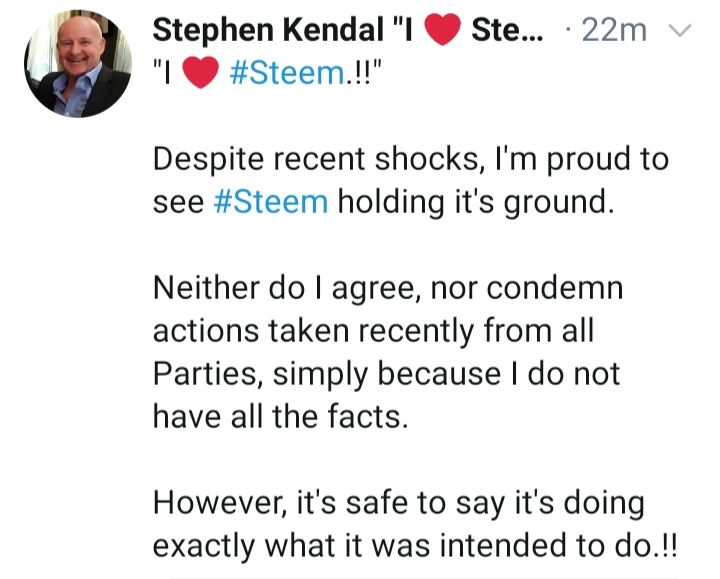Click the 'Neither do I agree' line

pos(388,288)
